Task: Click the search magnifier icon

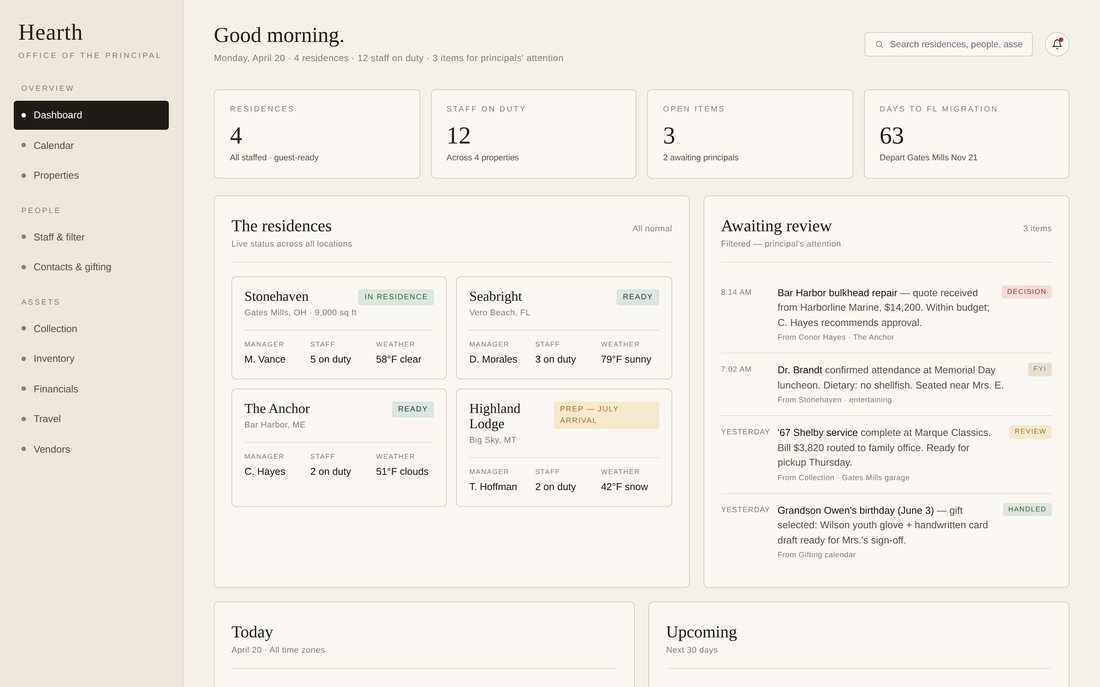Action: coord(879,44)
